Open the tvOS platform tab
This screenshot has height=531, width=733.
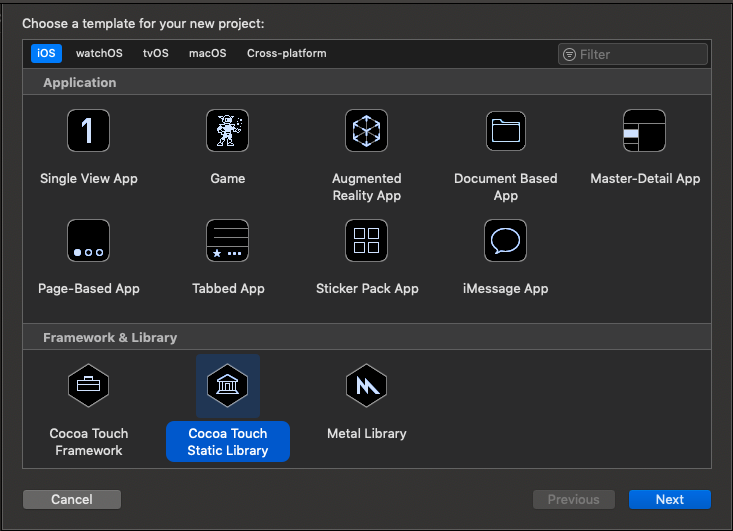[x=156, y=53]
